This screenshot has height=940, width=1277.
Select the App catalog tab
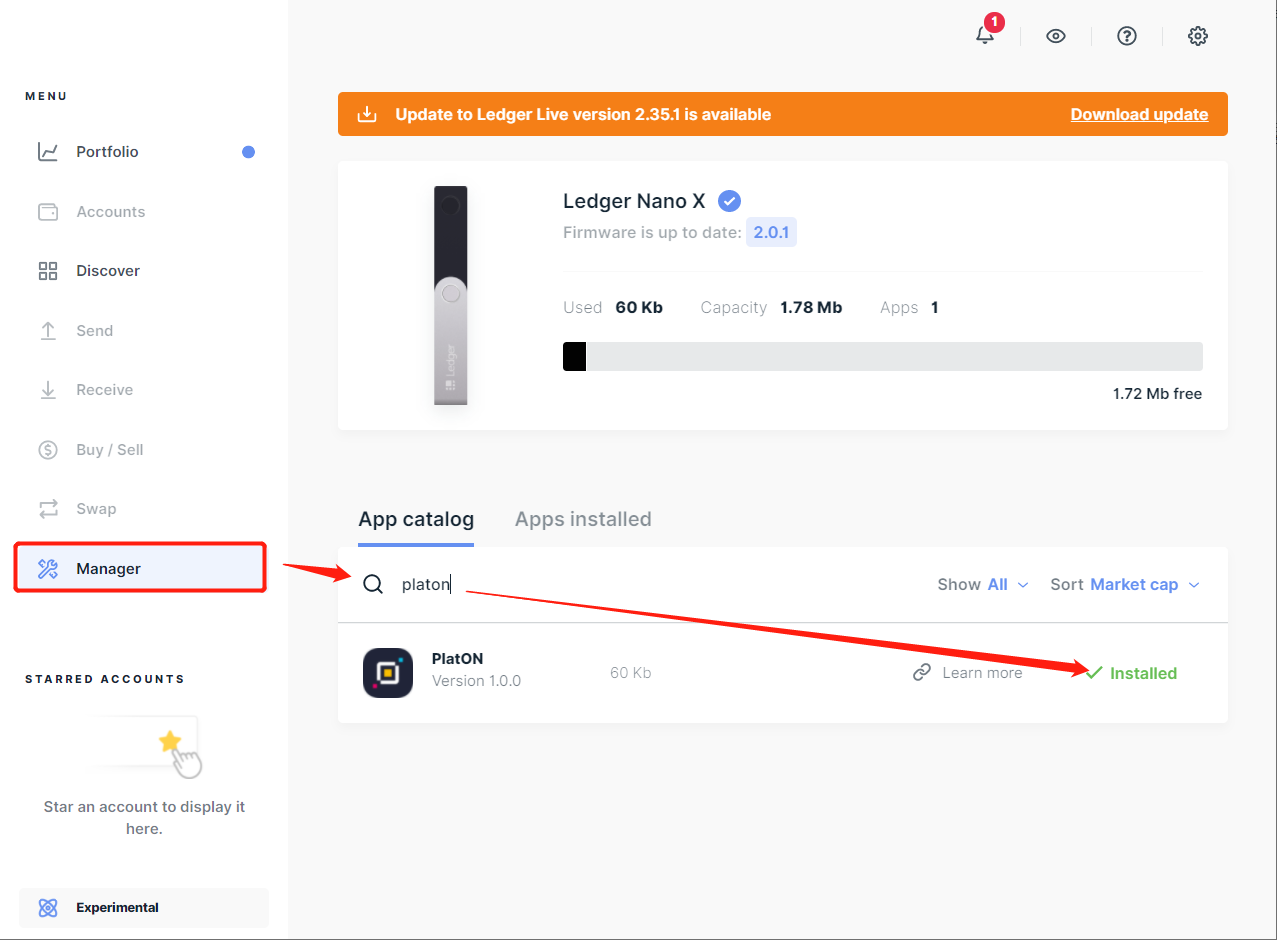[416, 519]
